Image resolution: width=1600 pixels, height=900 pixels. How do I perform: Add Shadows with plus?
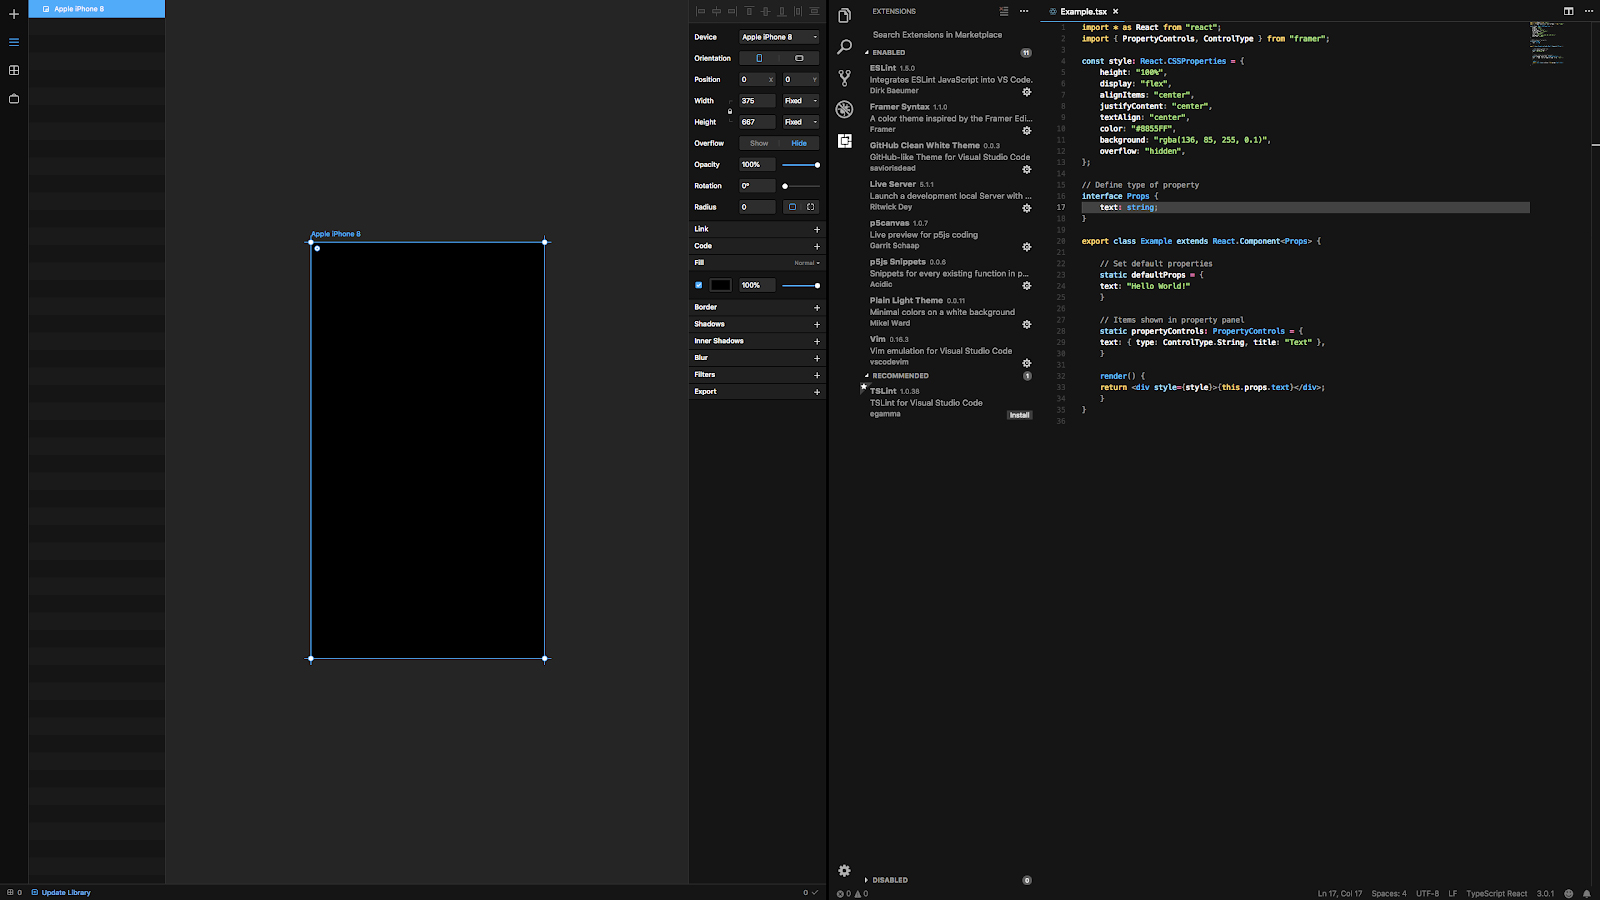(x=817, y=324)
